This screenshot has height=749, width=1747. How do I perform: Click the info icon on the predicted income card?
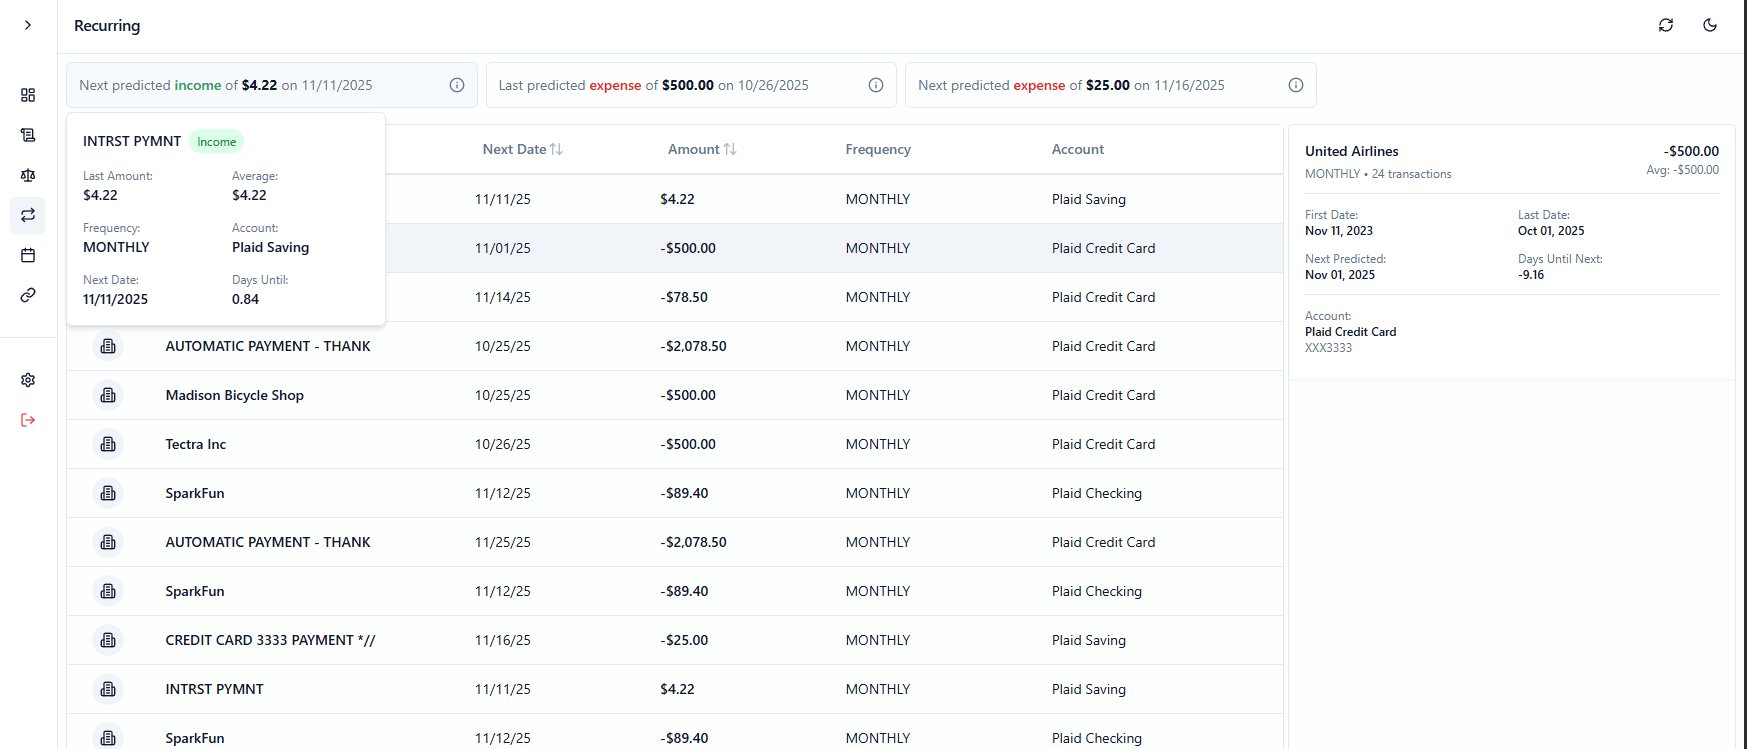(x=457, y=85)
